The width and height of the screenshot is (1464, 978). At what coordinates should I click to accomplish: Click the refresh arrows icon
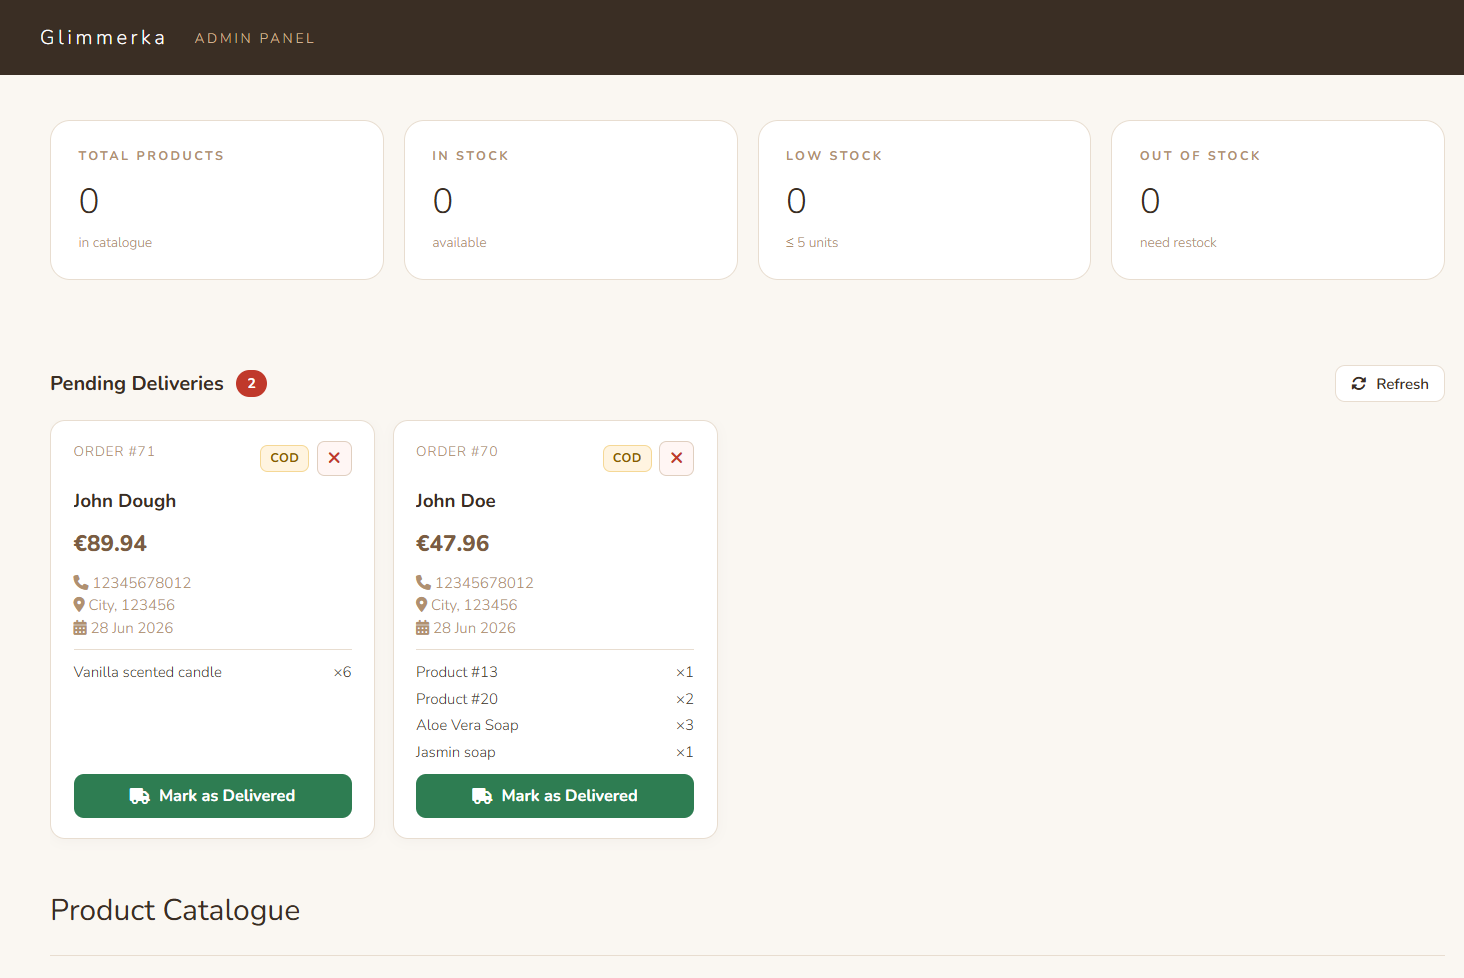[x=1359, y=384]
